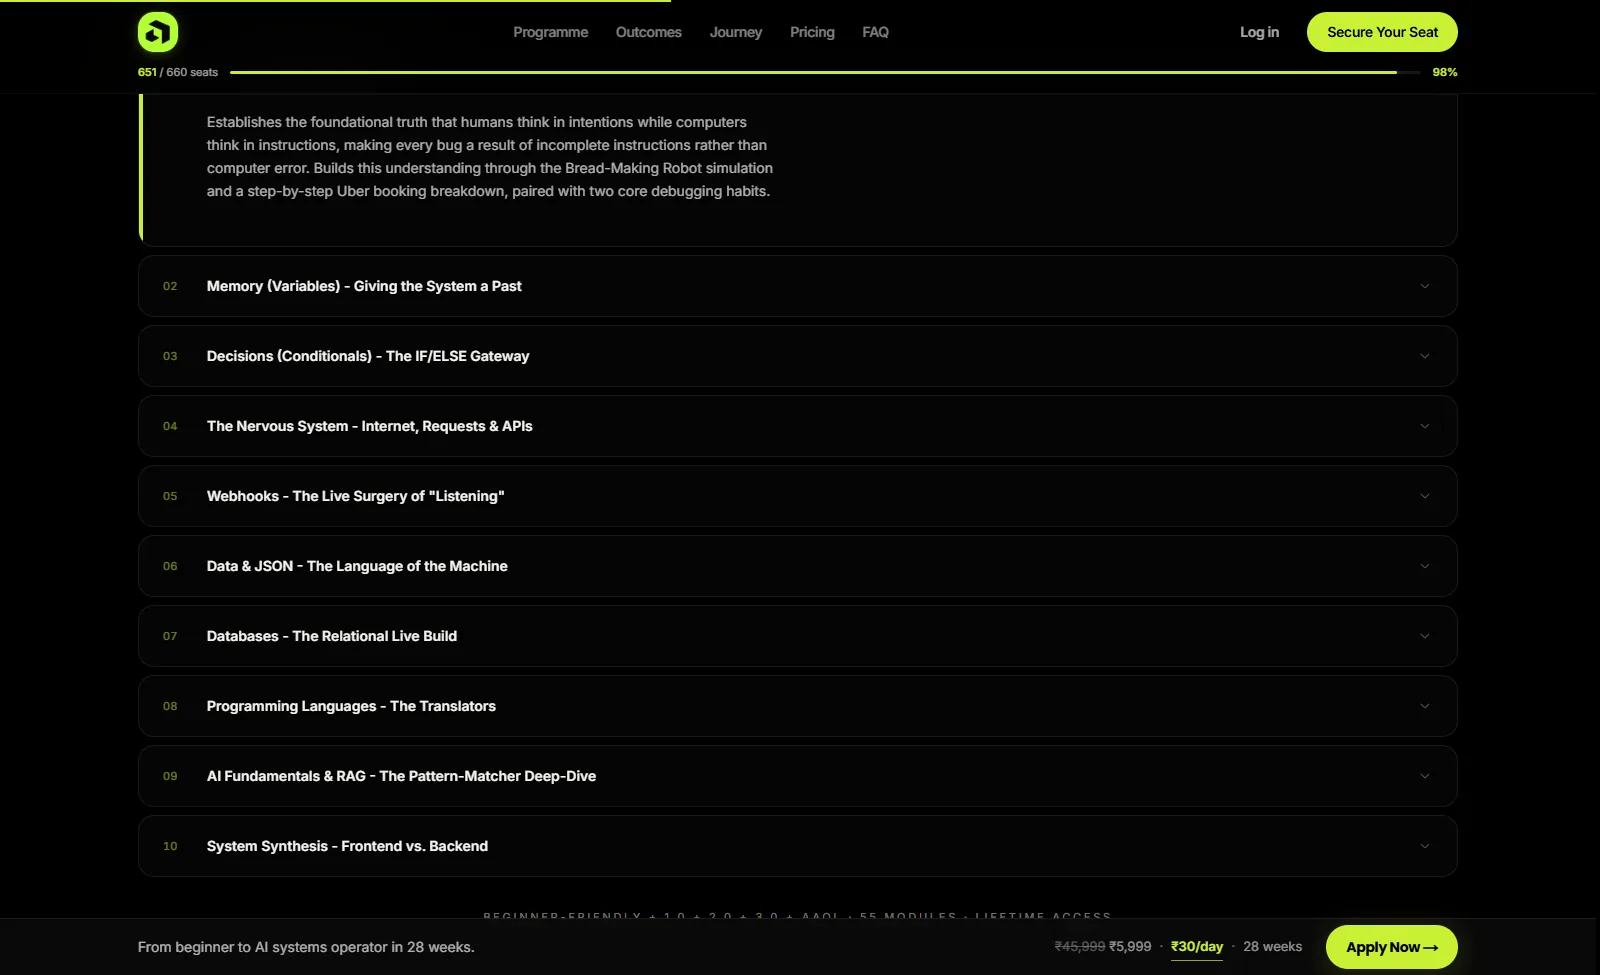Click title System Synthesis - Frontend vs. Backend
The image size is (1600, 975).
click(347, 846)
